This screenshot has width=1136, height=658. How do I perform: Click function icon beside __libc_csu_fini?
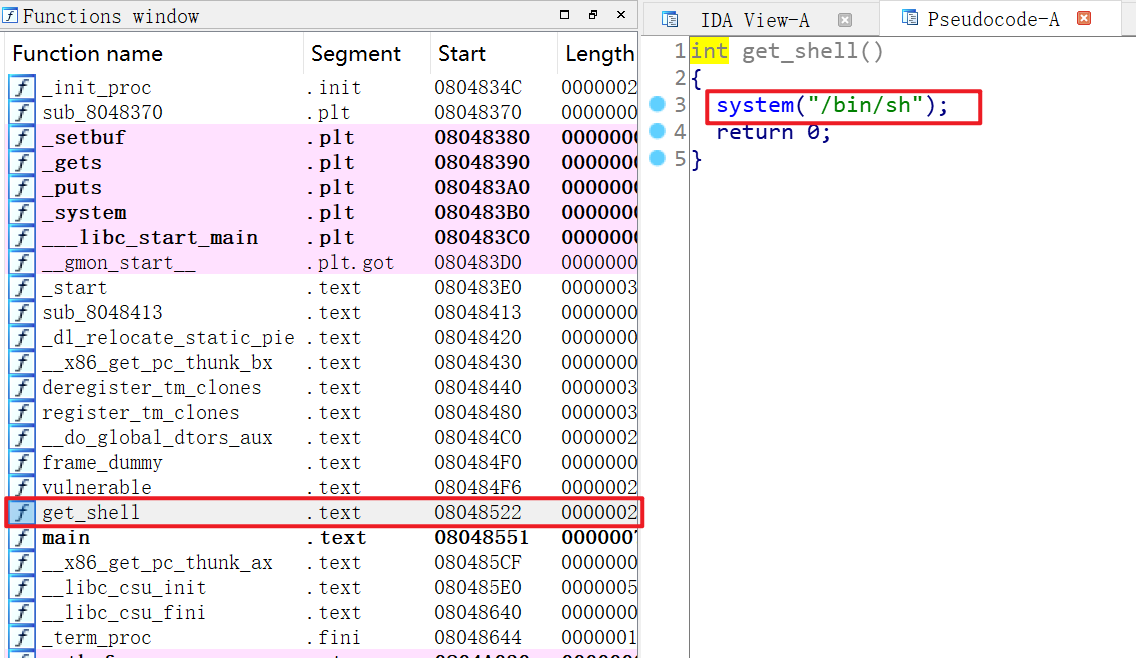(x=22, y=612)
